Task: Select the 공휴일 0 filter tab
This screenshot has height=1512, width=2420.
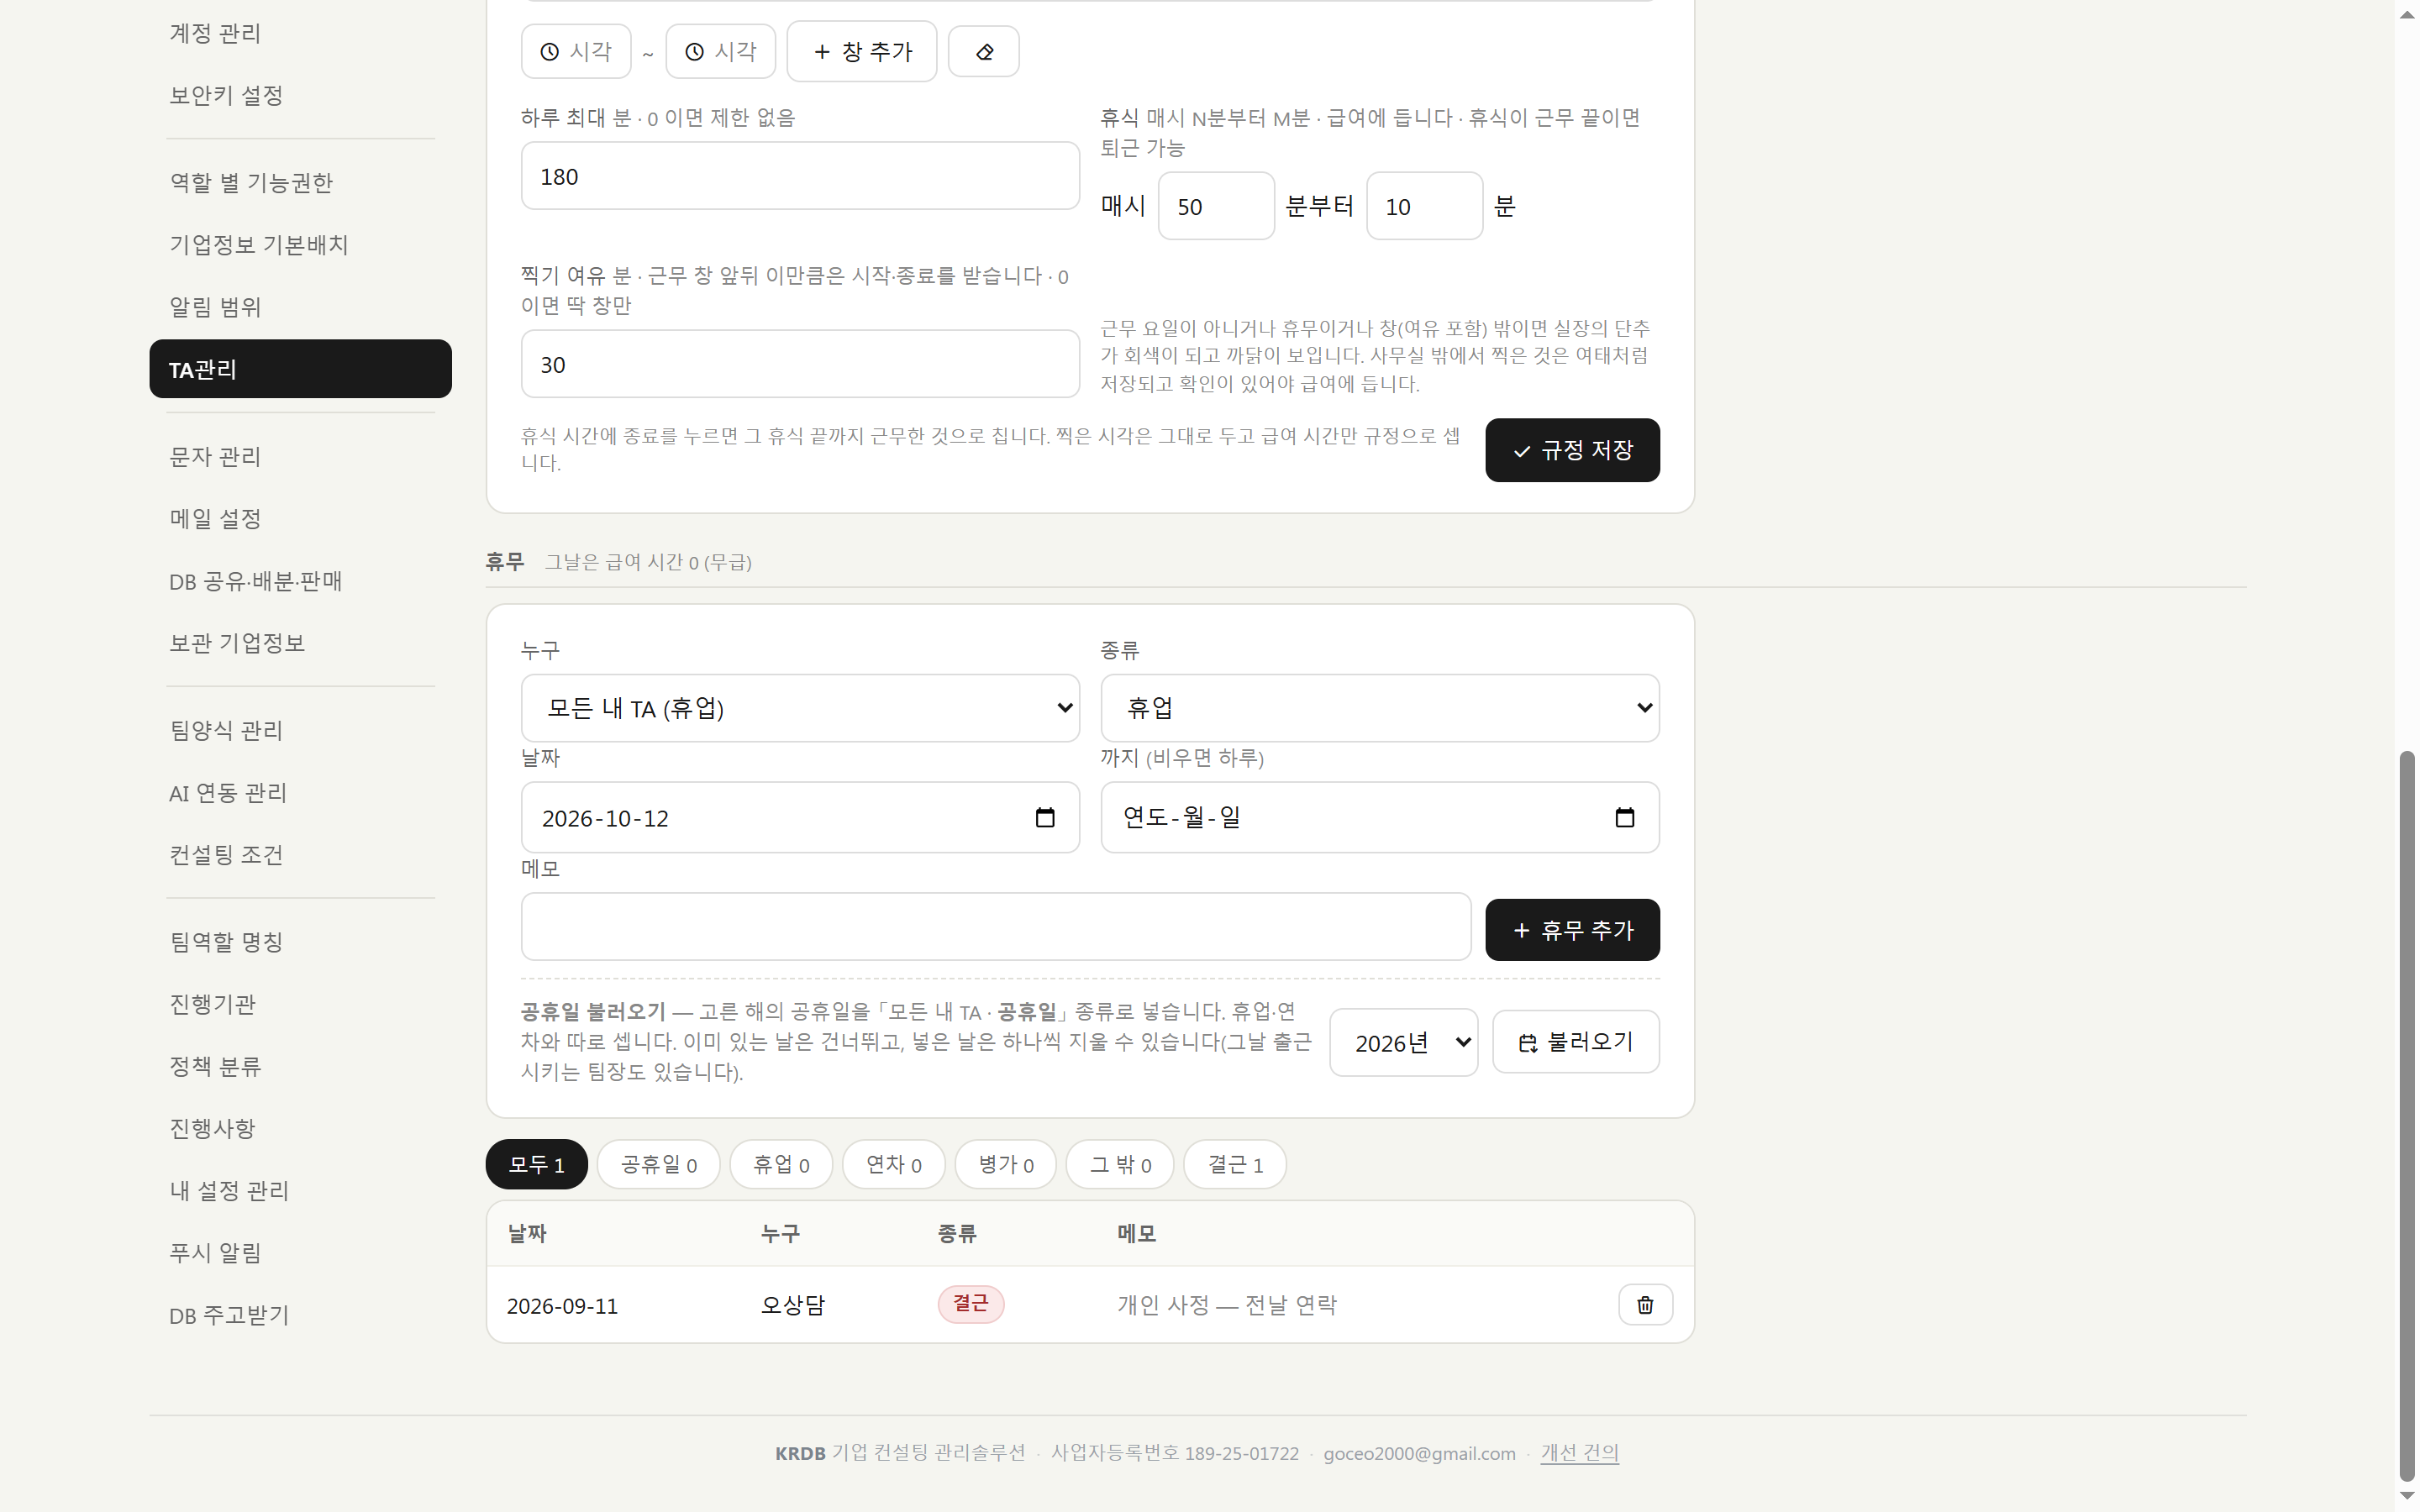Action: pos(659,1164)
